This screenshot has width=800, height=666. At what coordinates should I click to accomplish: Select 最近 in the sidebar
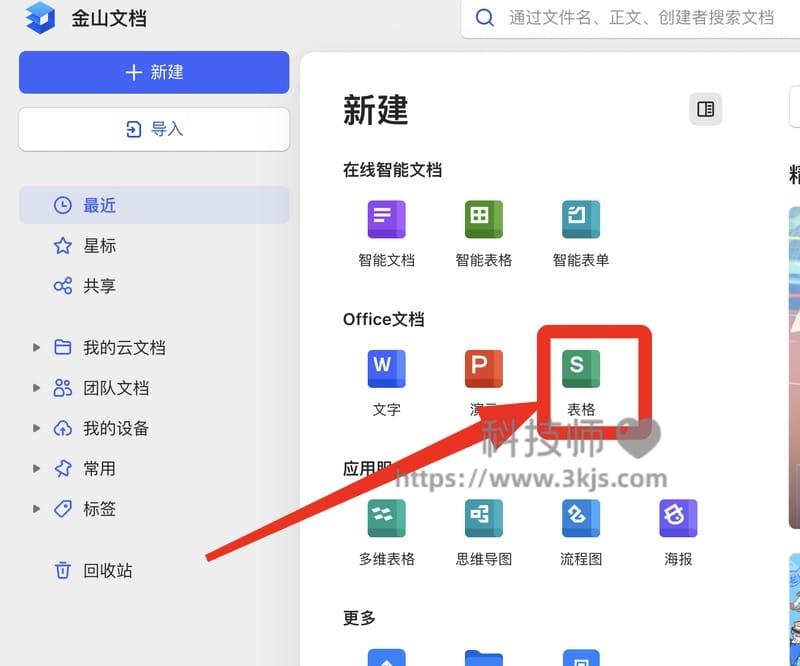tap(154, 205)
